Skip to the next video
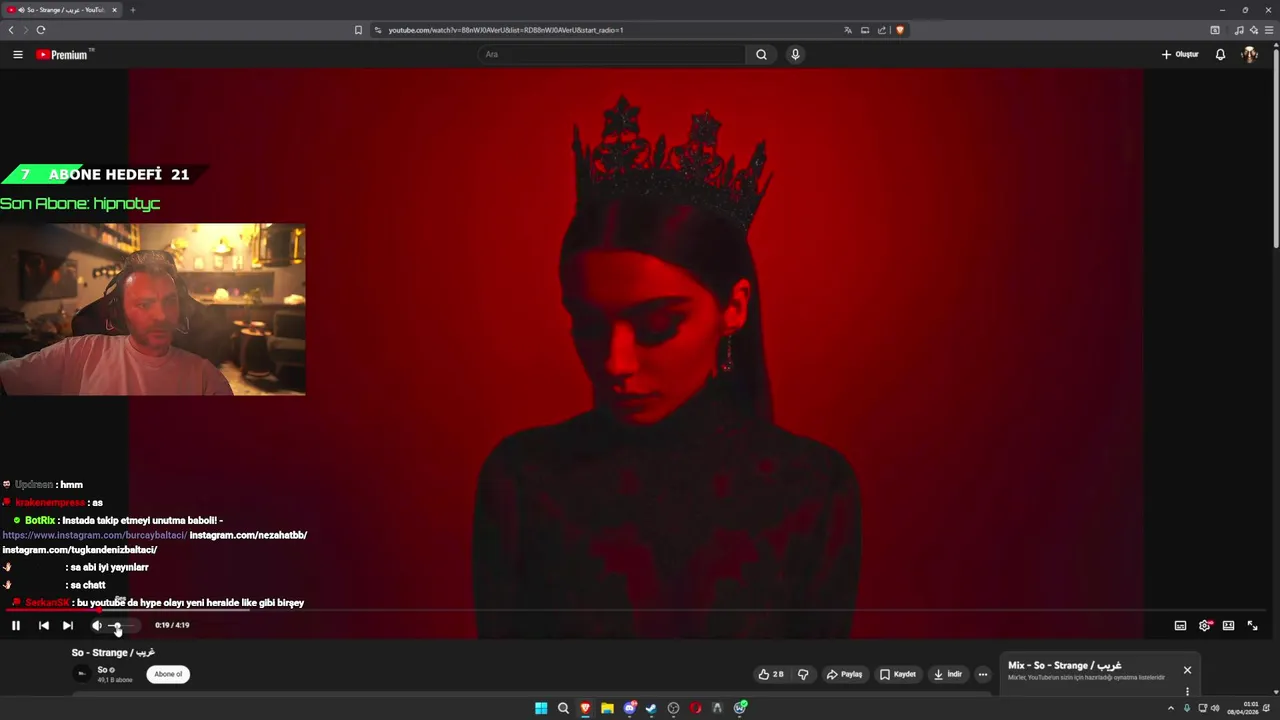Viewport: 1280px width, 720px height. coord(68,626)
